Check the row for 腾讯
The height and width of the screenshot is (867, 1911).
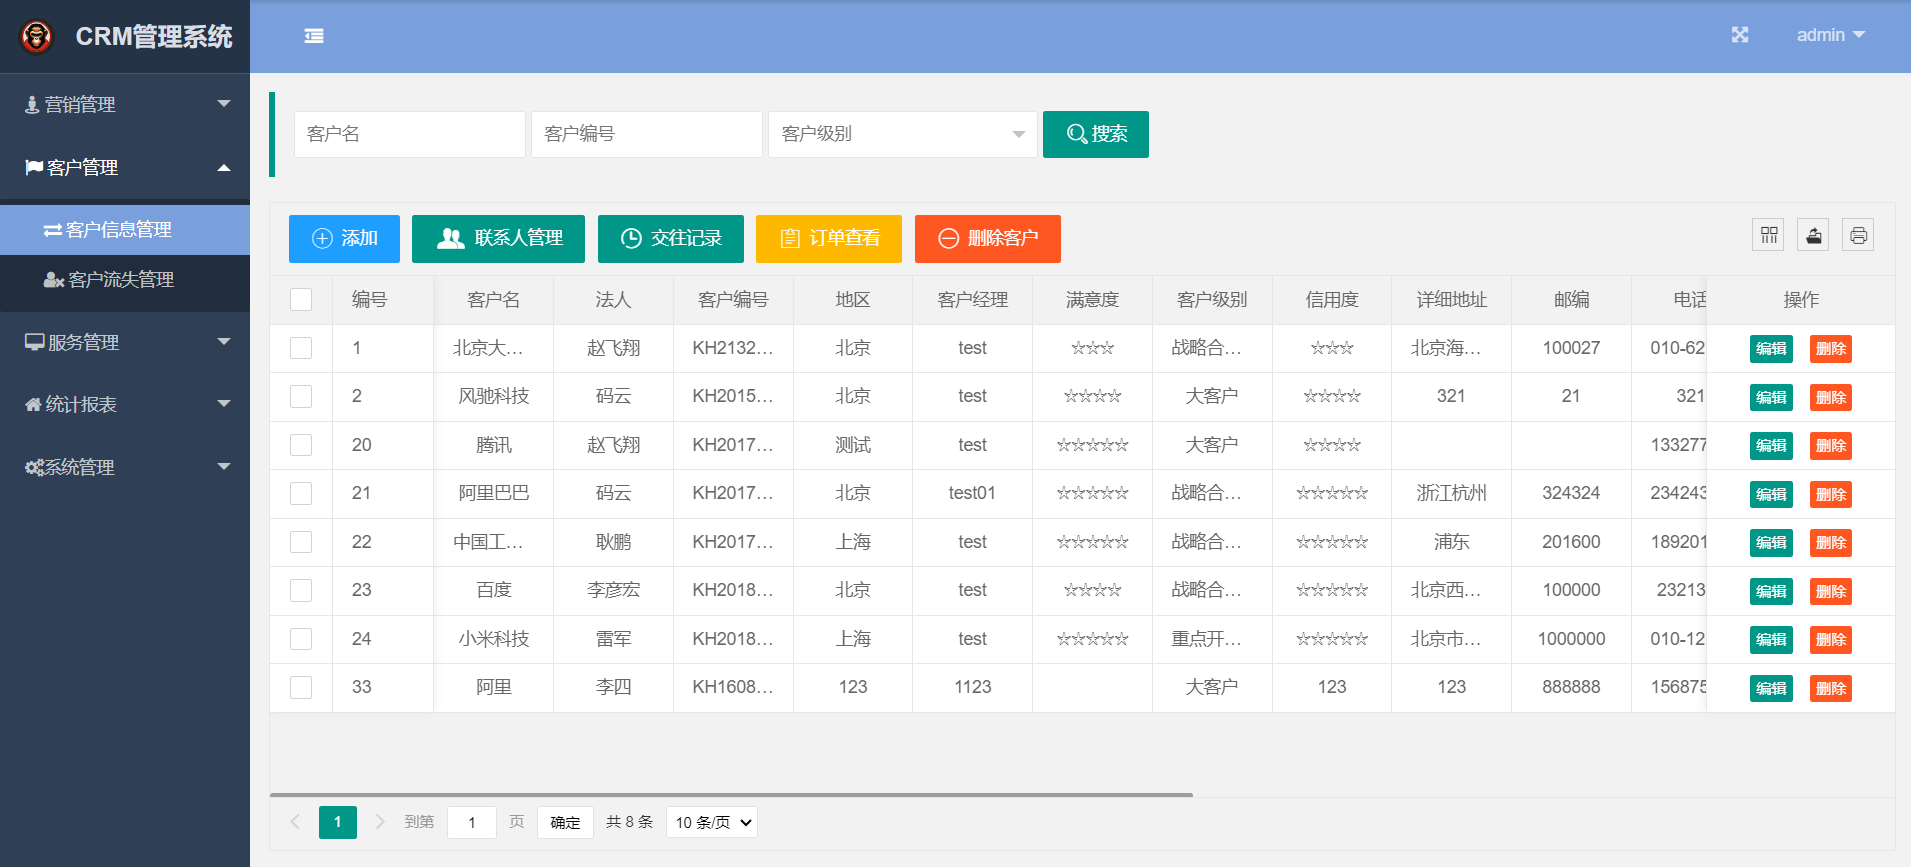point(301,445)
